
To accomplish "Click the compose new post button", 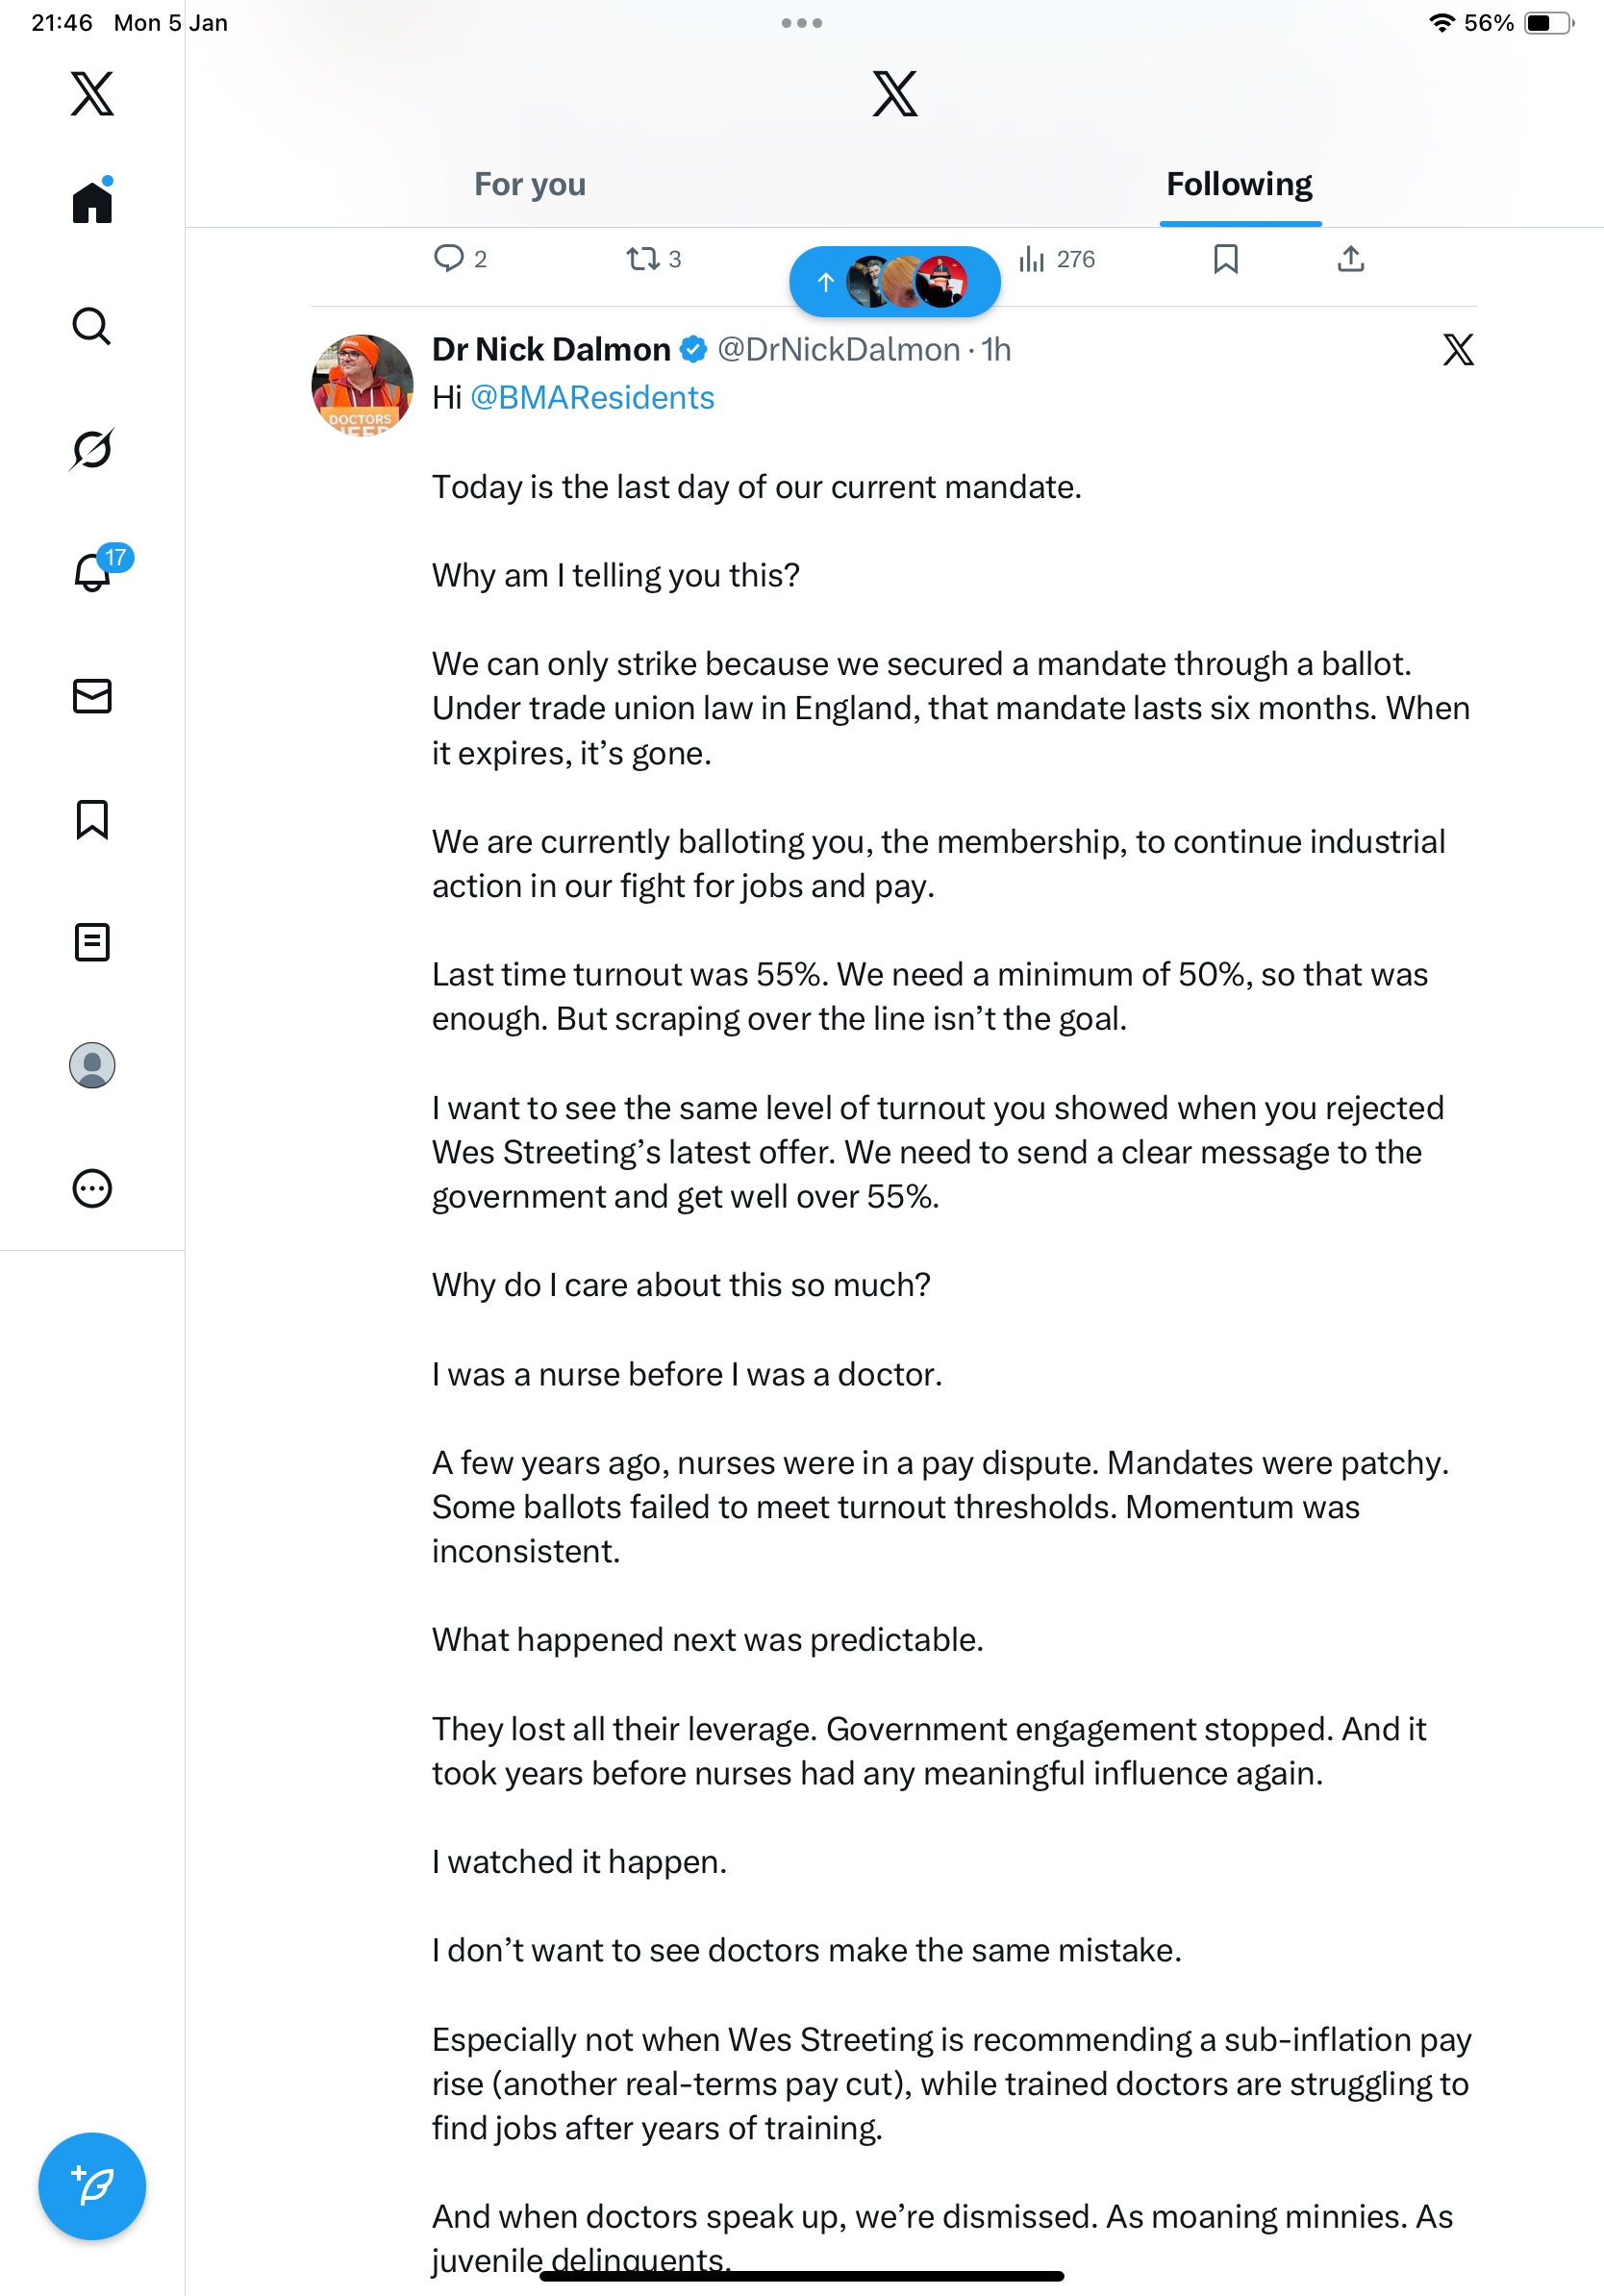I will 92,2185.
